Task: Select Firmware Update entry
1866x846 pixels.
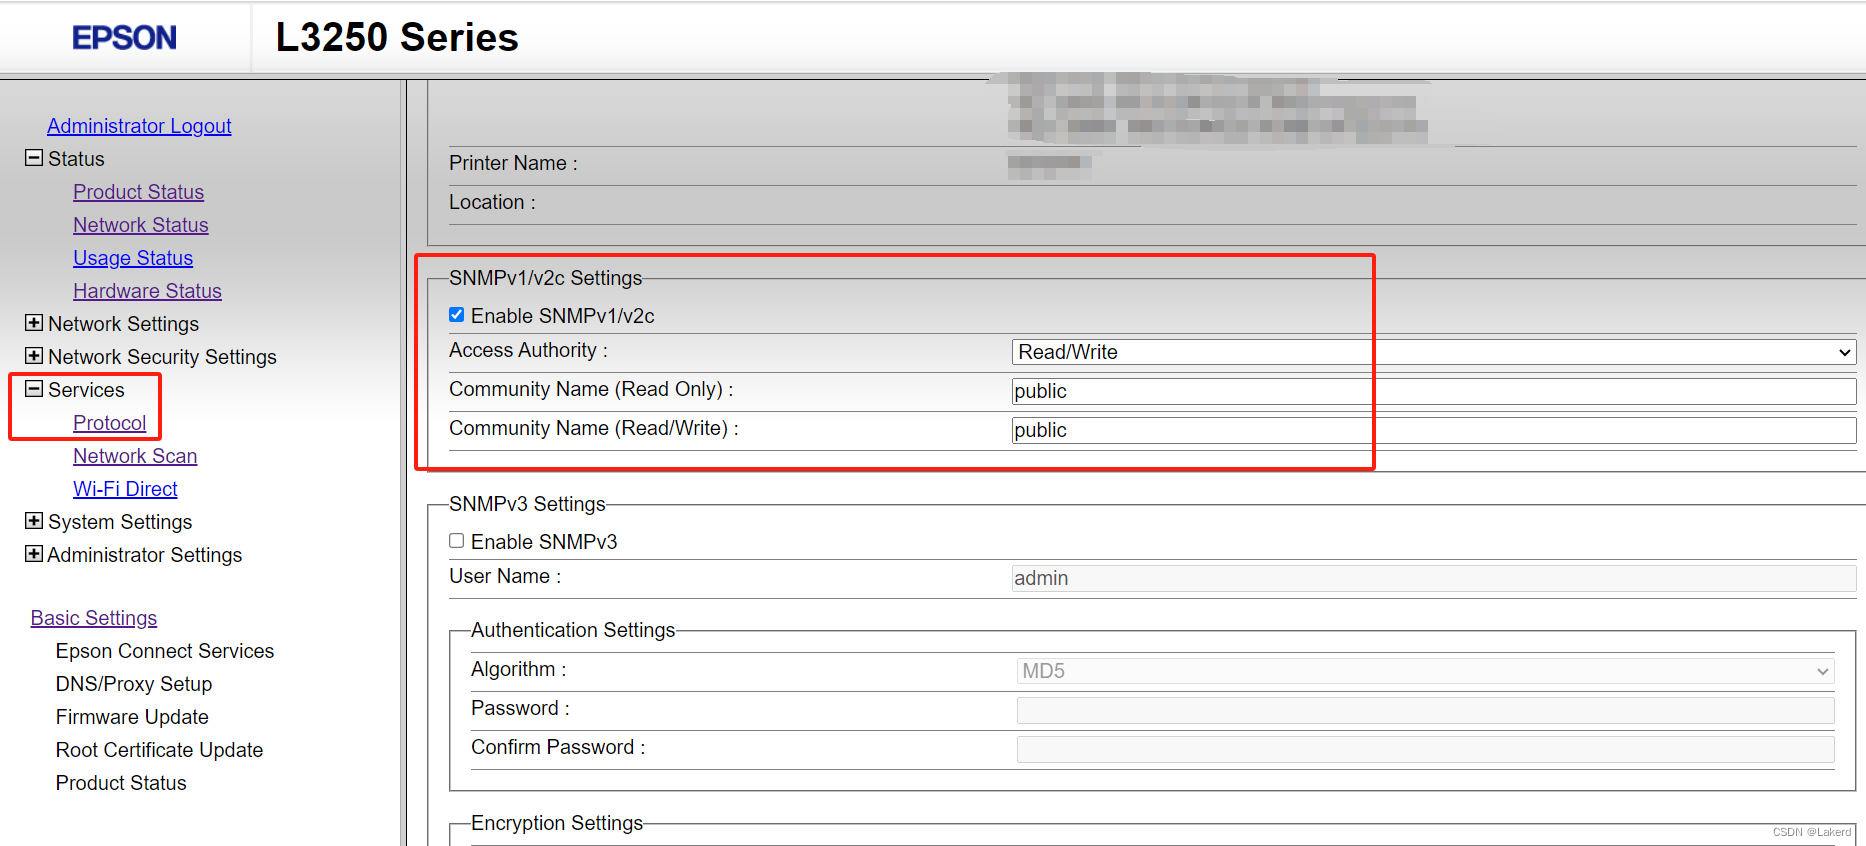Action: [132, 717]
